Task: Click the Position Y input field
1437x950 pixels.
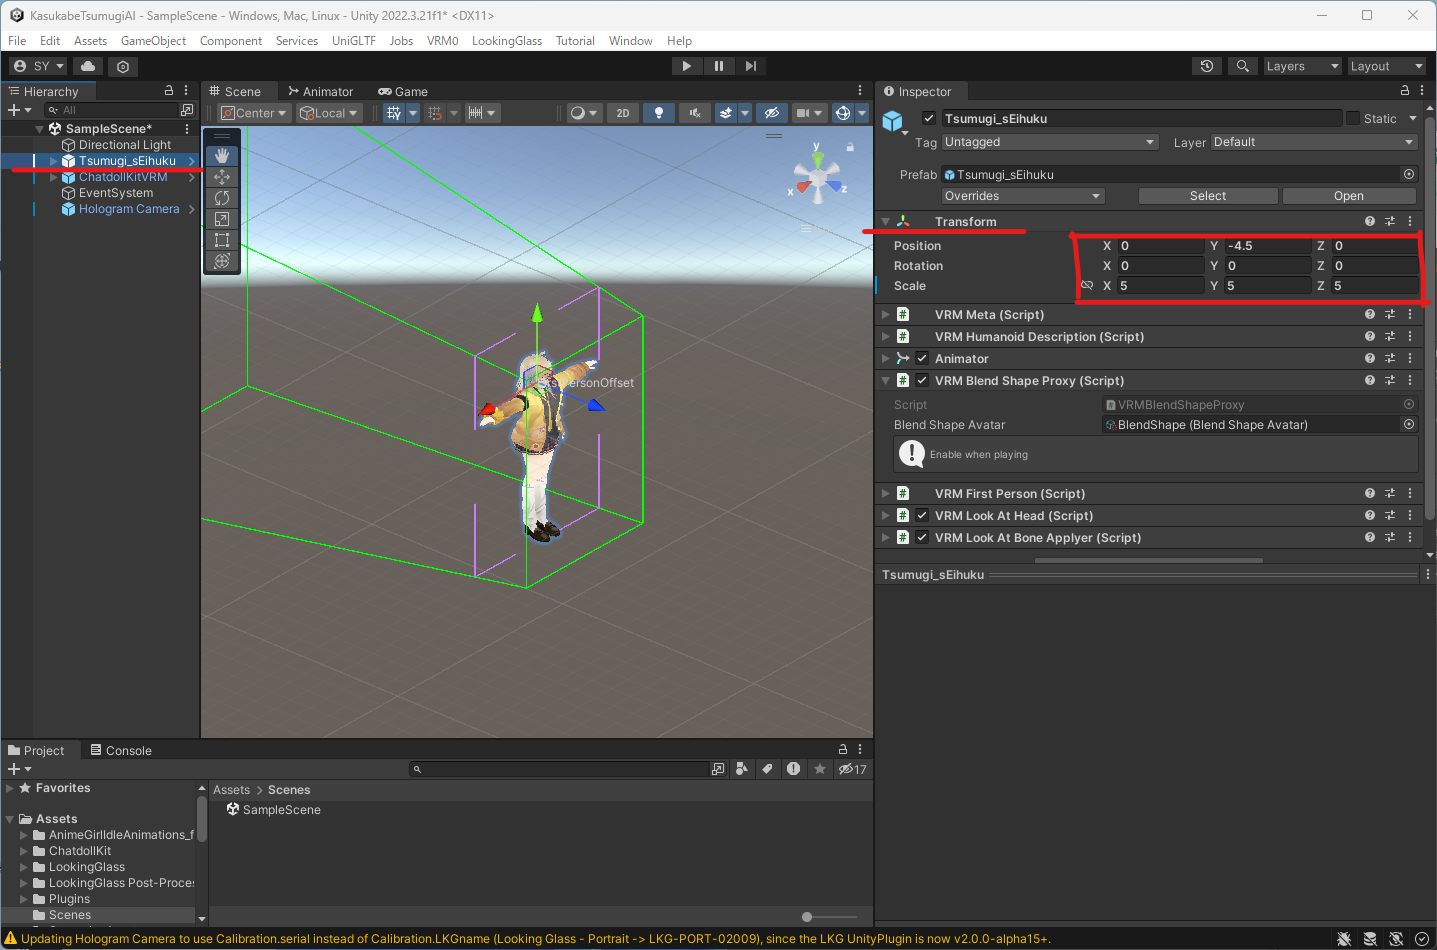Action: tap(1267, 246)
